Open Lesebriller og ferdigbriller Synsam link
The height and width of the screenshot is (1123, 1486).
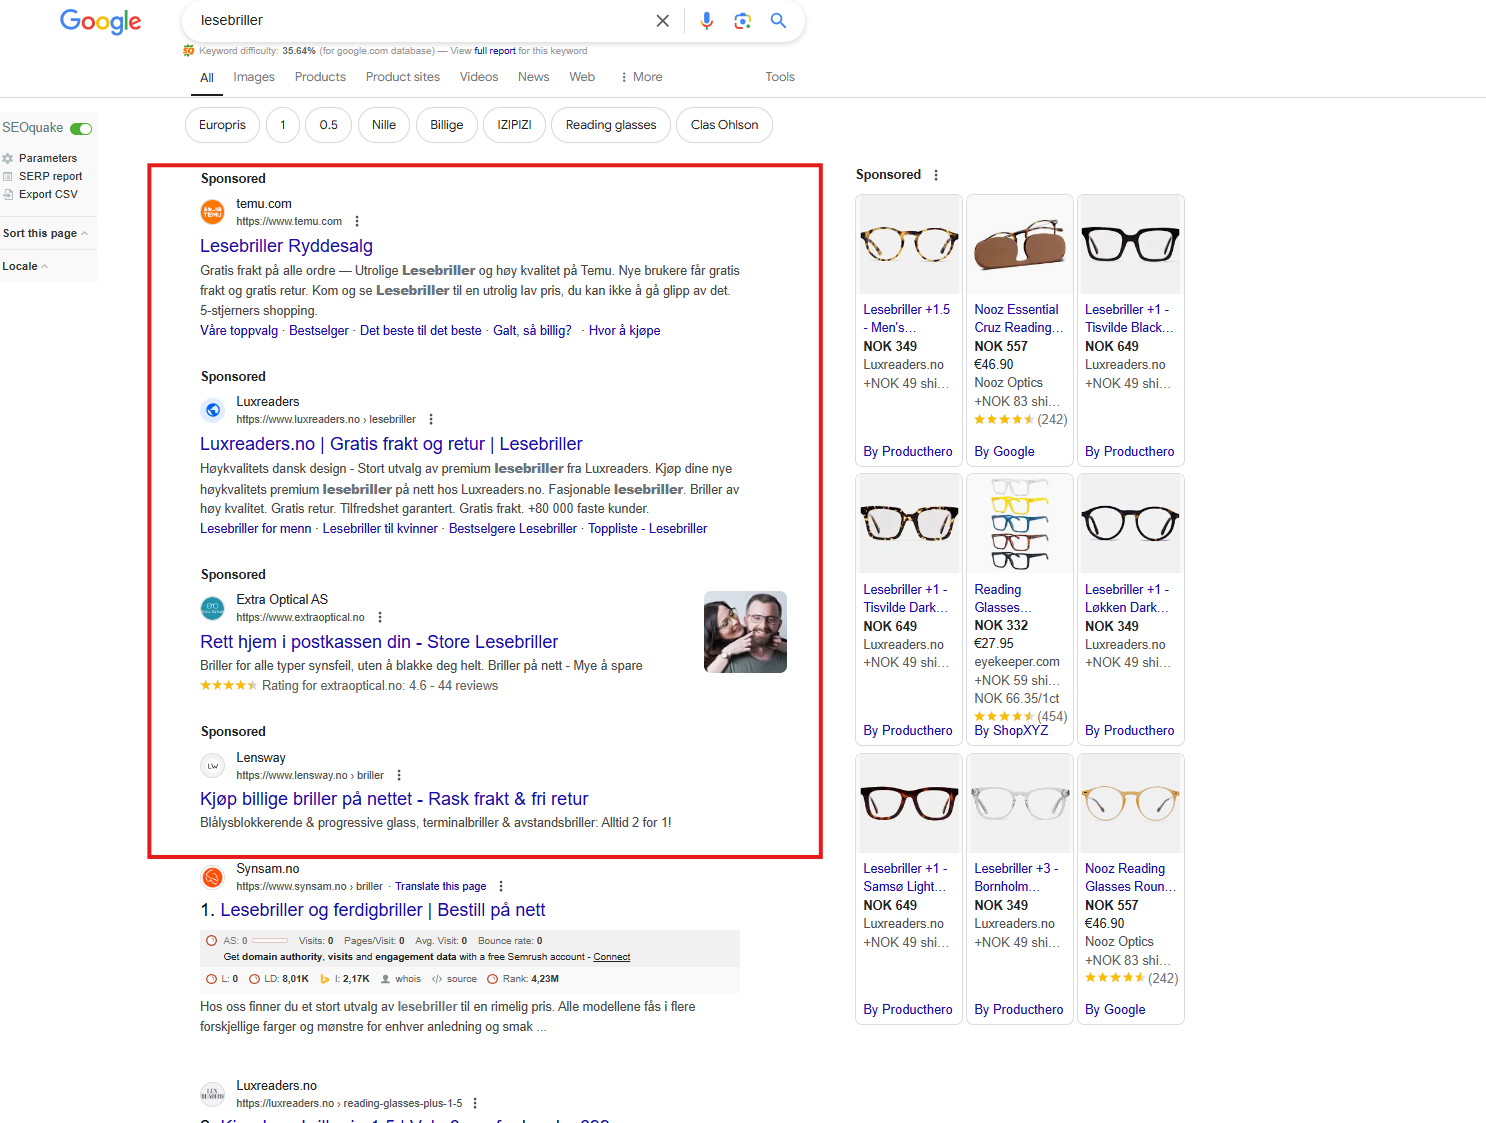pyautogui.click(x=383, y=910)
